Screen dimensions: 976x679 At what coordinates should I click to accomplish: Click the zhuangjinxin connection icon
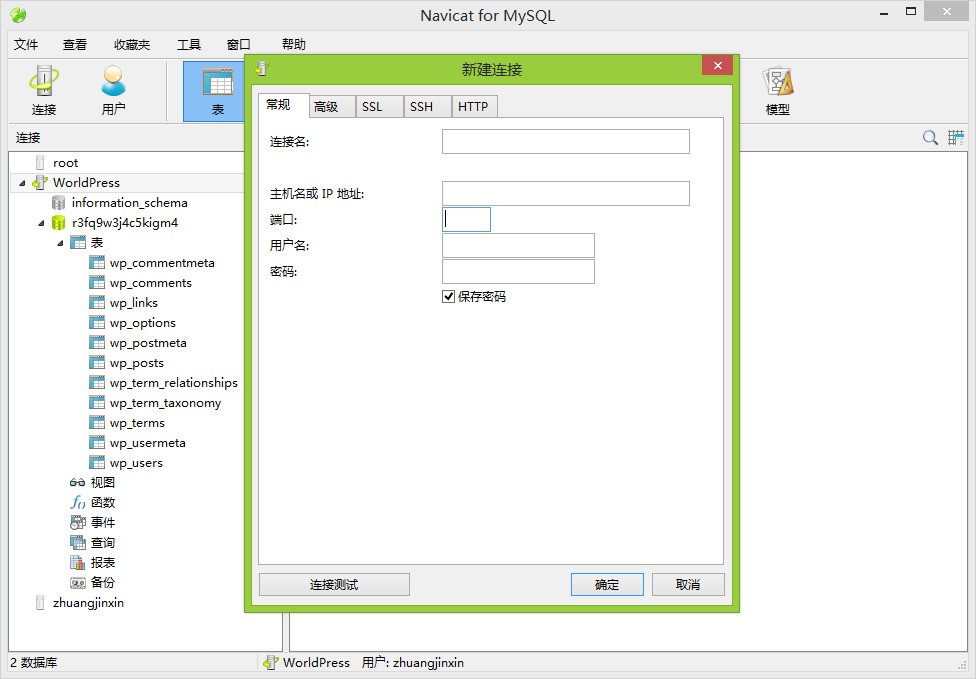pyautogui.click(x=40, y=602)
